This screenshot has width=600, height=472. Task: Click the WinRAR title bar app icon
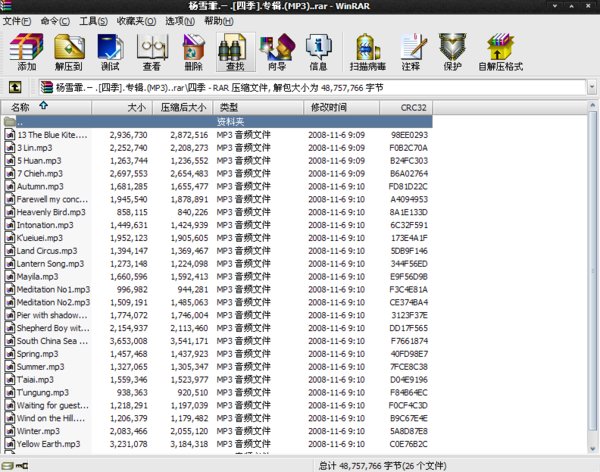coord(6,6)
